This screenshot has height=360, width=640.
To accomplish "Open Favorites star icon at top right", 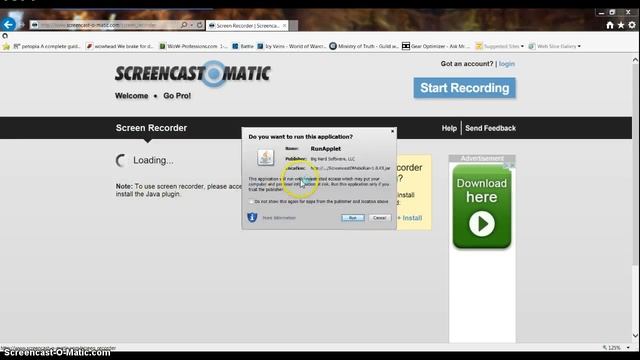I will [621, 25].
